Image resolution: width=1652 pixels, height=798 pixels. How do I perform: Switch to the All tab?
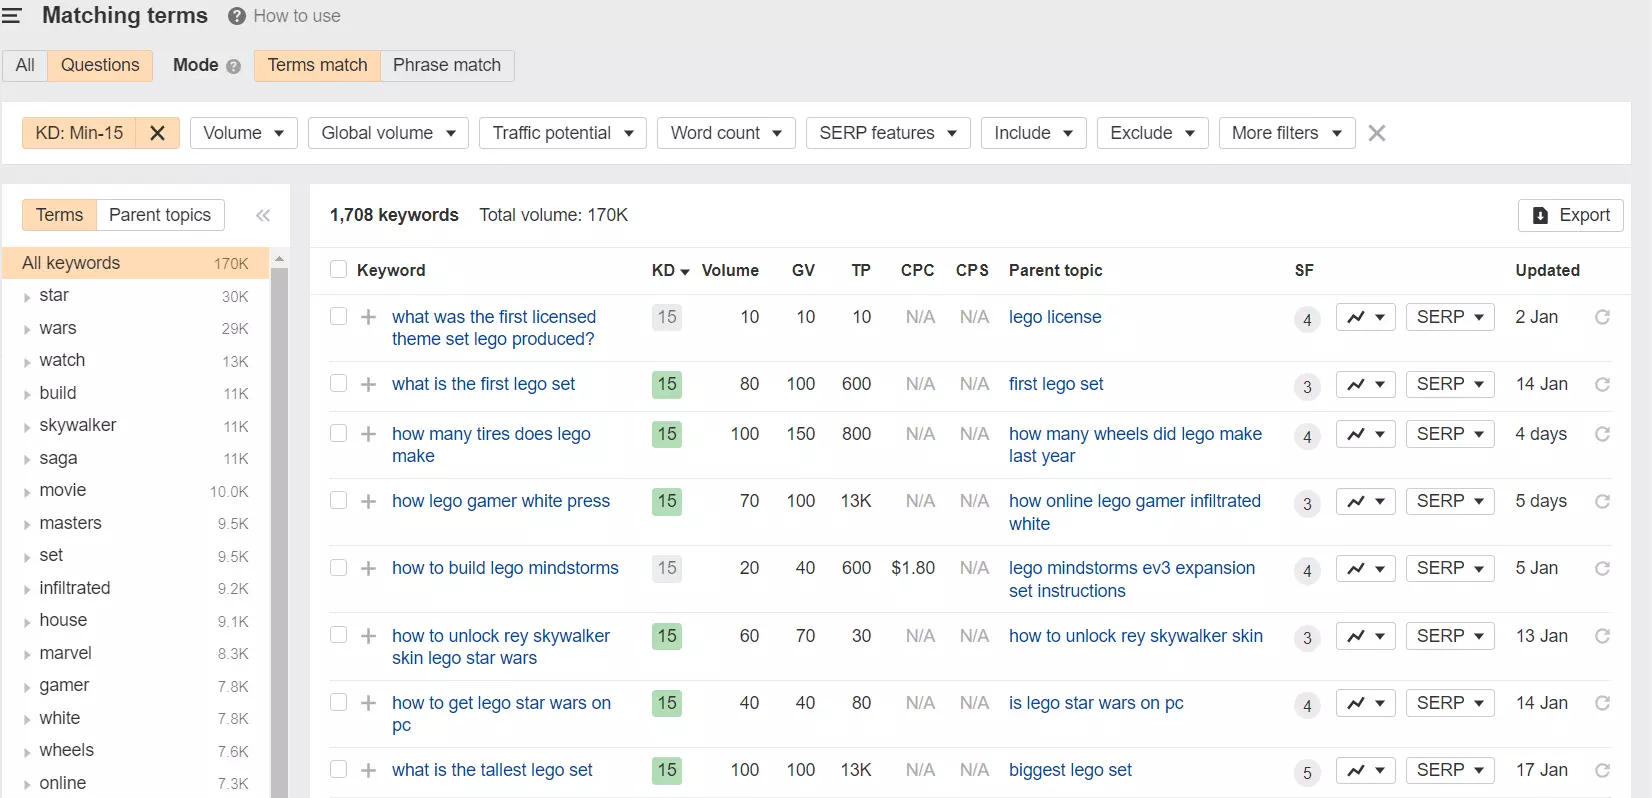(25, 65)
